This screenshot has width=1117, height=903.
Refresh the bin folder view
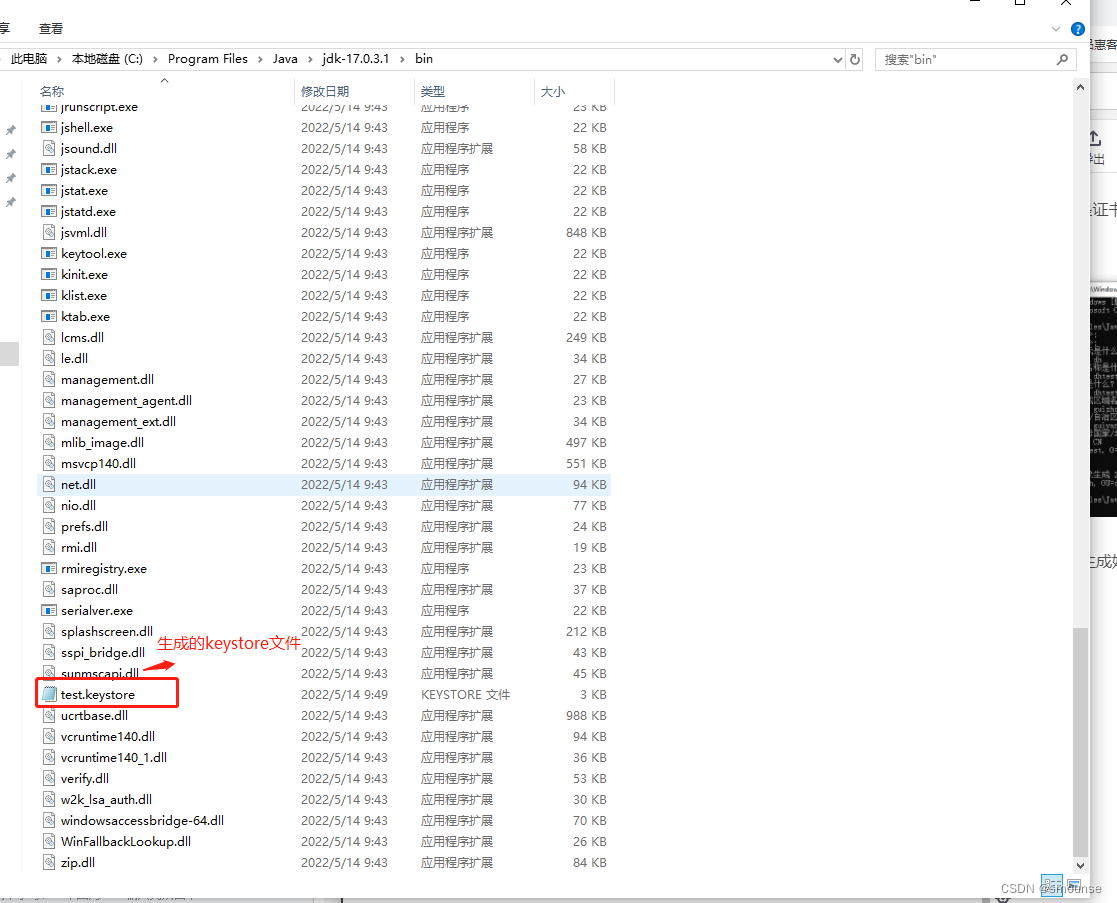(856, 60)
